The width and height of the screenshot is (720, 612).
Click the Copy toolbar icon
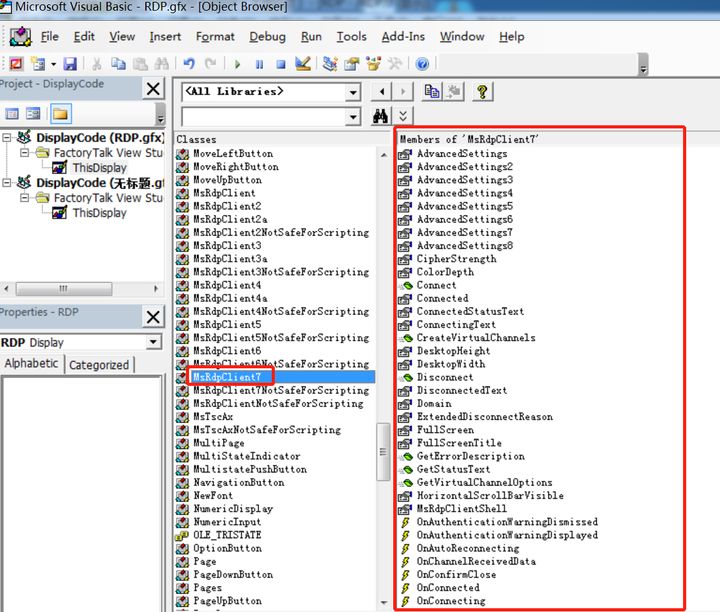pos(118,64)
